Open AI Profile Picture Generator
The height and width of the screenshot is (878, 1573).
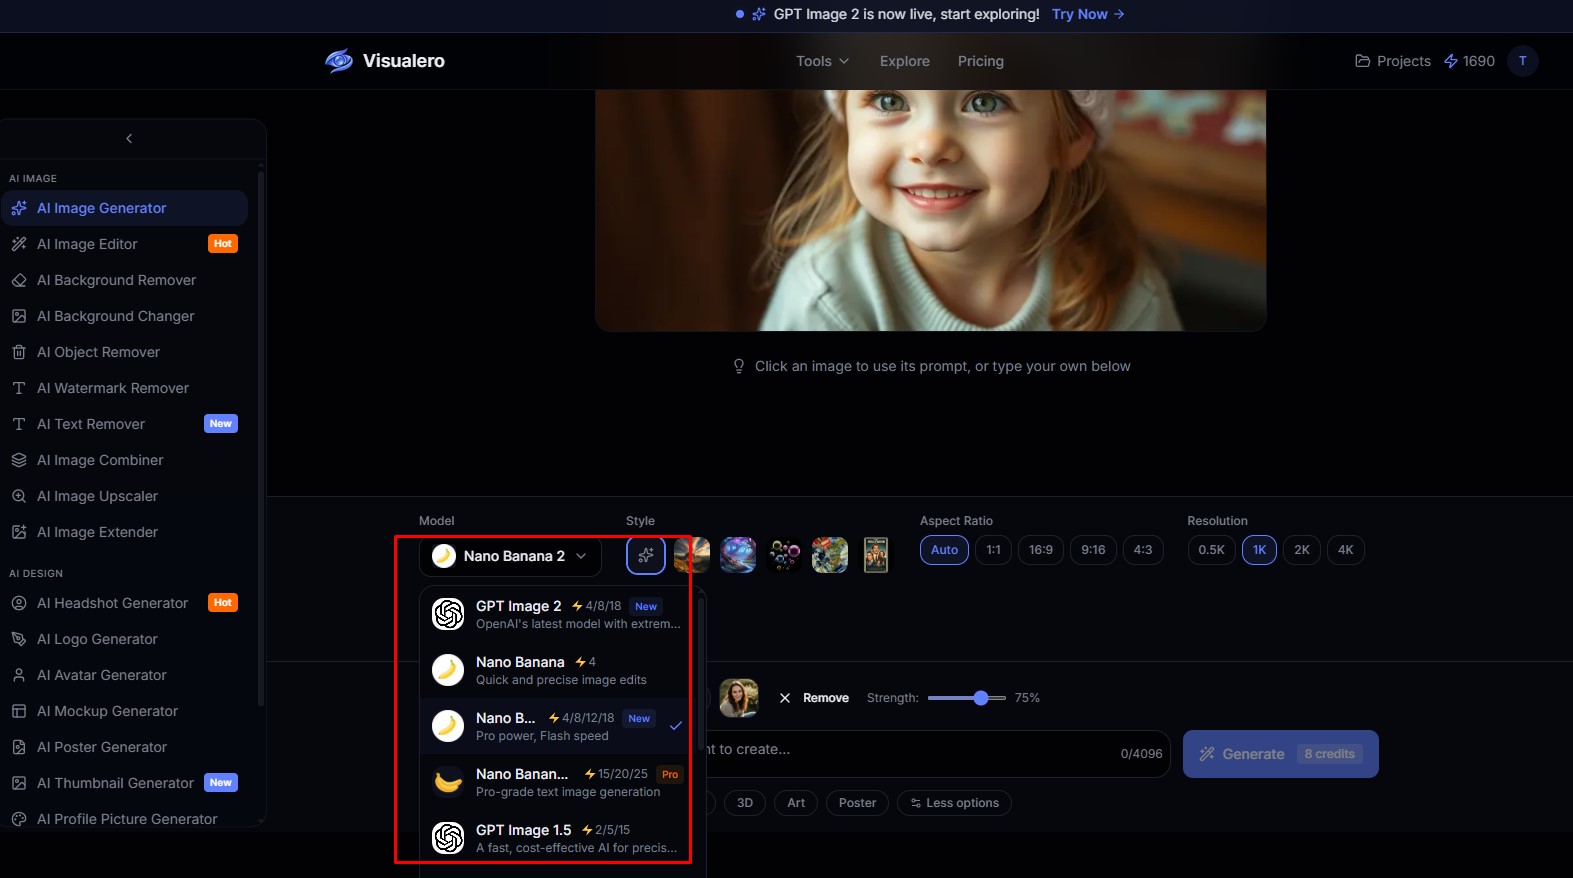(124, 817)
